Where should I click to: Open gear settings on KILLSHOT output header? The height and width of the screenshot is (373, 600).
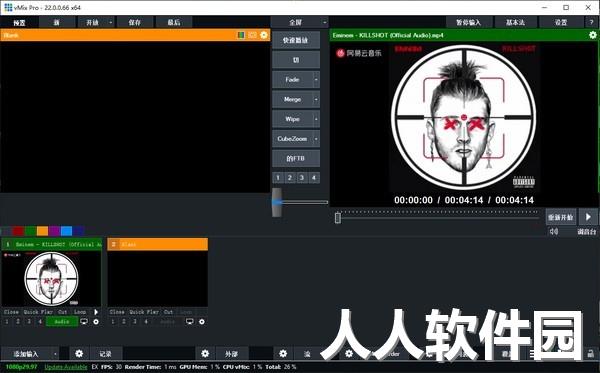pyautogui.click(x=593, y=35)
